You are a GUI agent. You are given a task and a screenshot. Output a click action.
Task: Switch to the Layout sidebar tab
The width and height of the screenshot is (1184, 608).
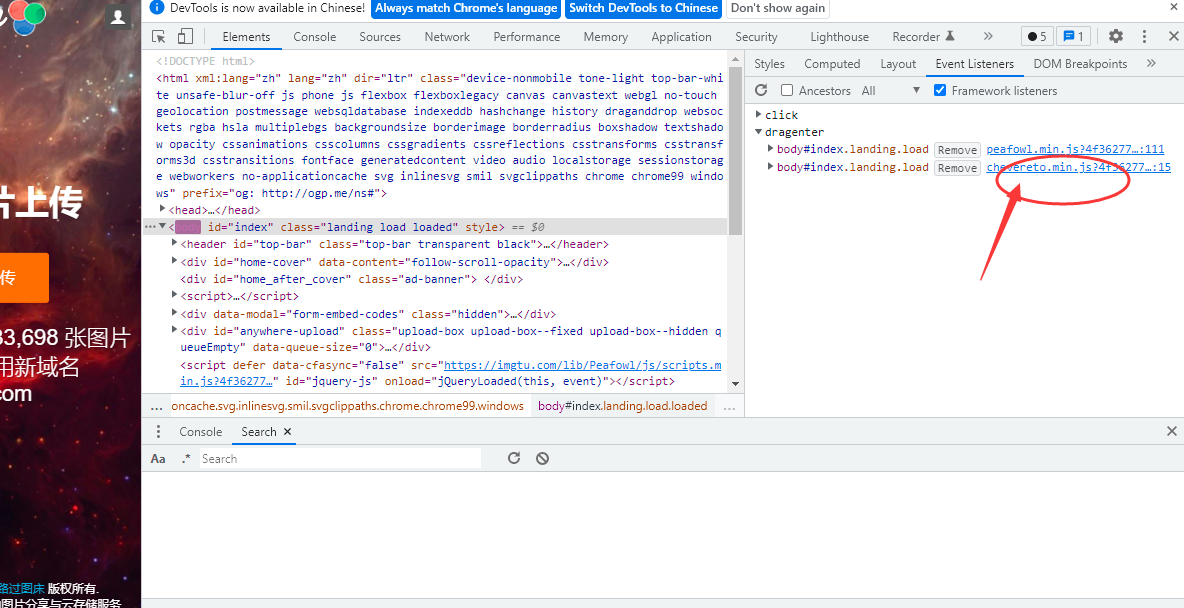pos(898,63)
